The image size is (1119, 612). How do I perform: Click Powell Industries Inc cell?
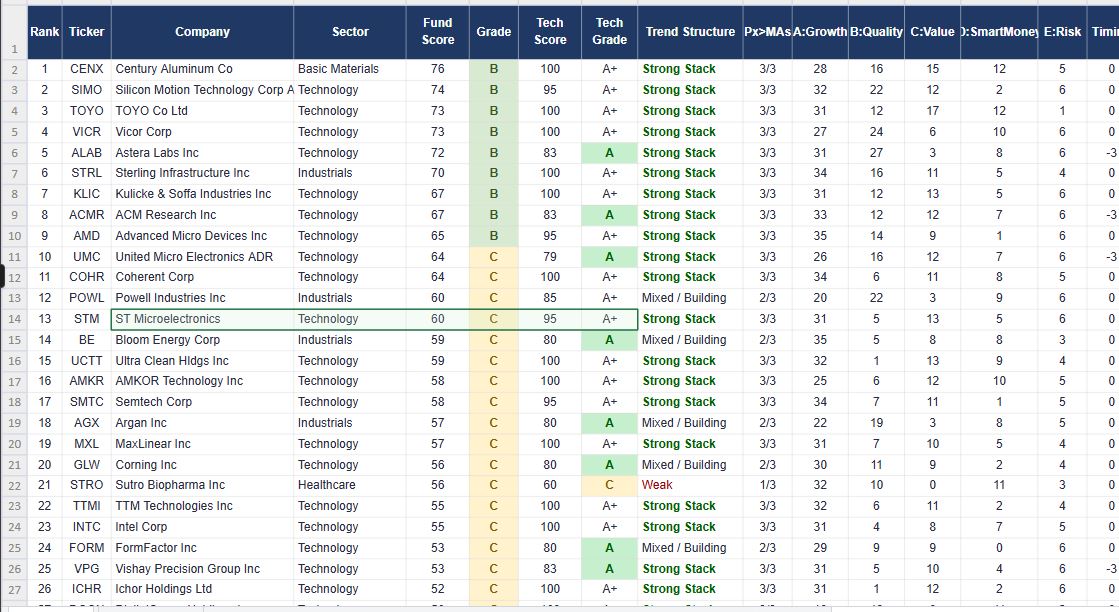click(202, 298)
